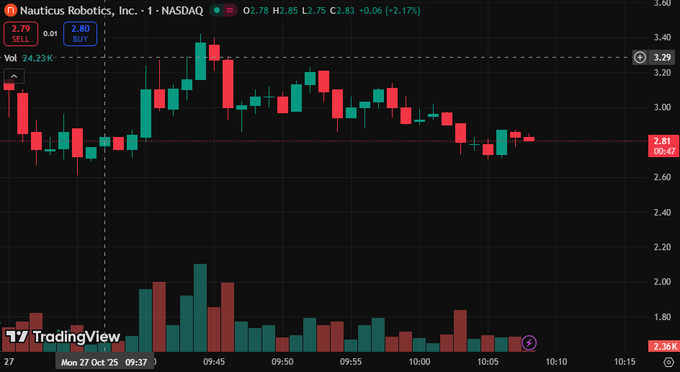The image size is (680, 372).
Task: Click the Vol 24.23K indicator label
Action: (x=29, y=58)
